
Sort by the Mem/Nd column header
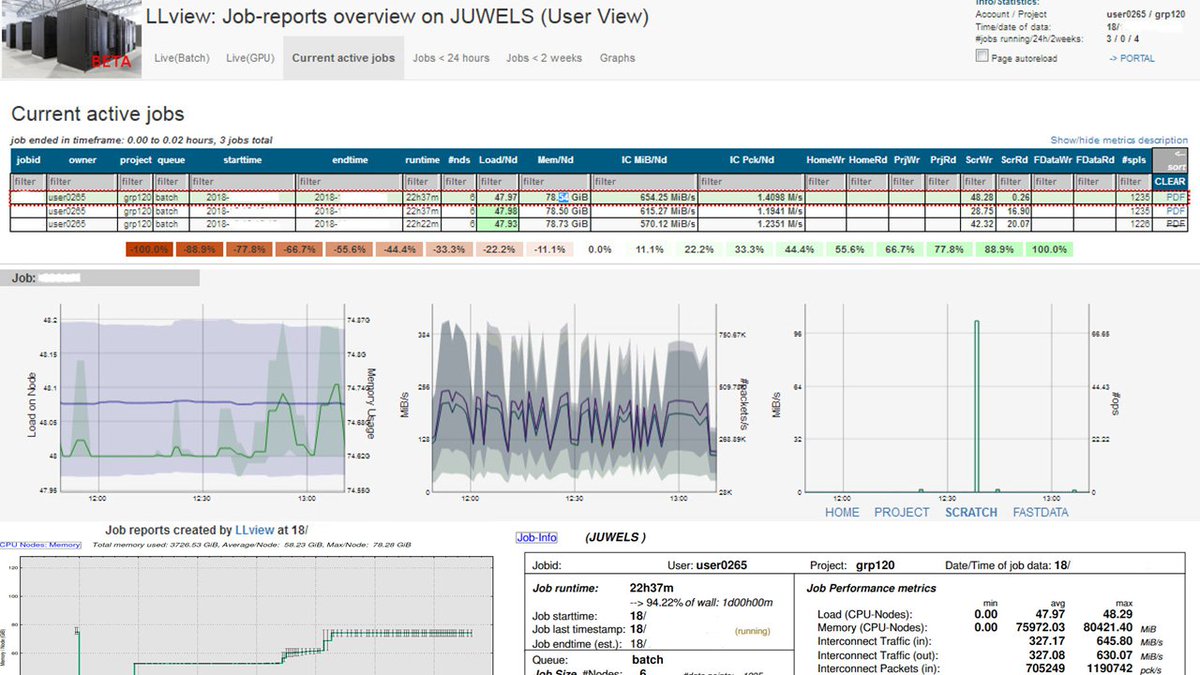[555, 160]
